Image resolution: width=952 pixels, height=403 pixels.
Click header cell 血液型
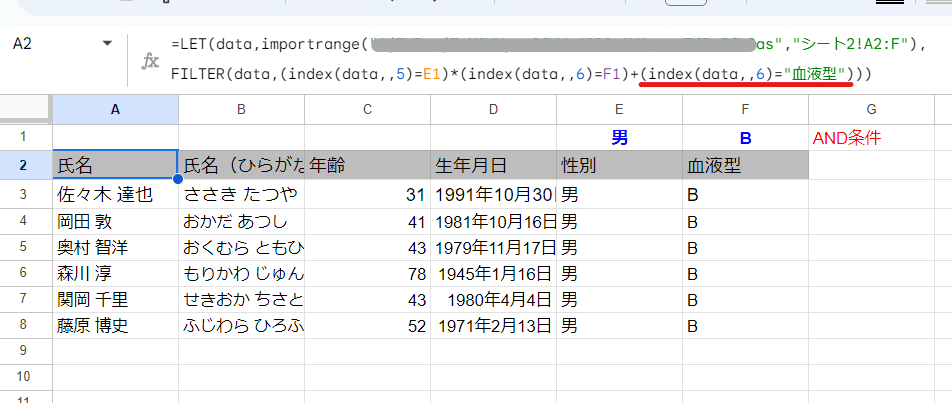(745, 165)
